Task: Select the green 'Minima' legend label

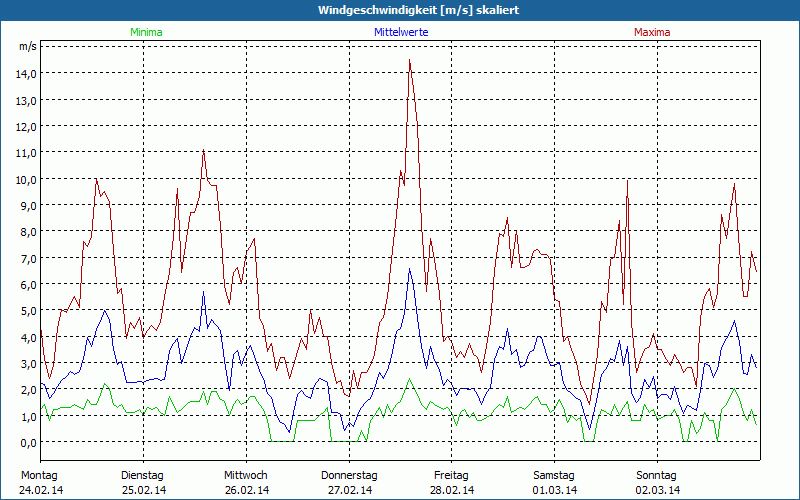Action: (145, 32)
